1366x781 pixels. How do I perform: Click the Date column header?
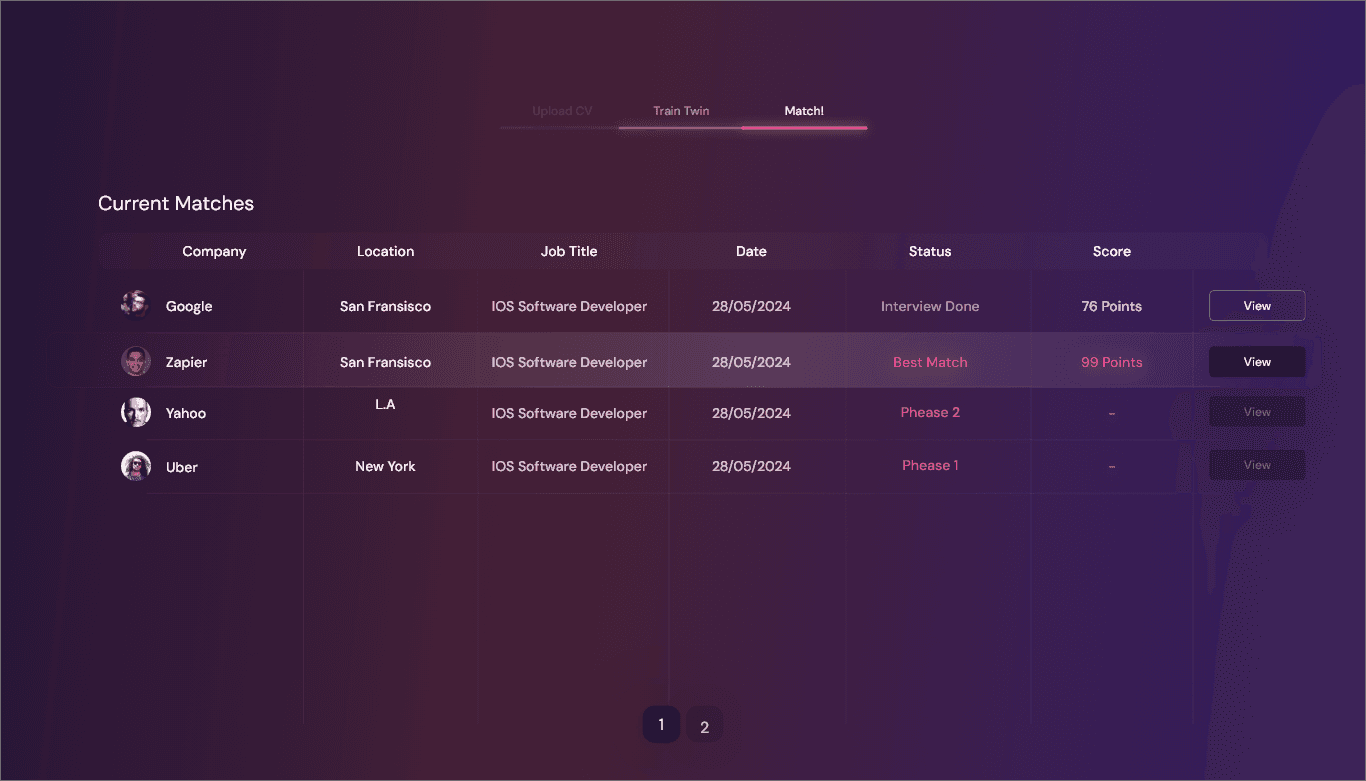[x=751, y=251]
